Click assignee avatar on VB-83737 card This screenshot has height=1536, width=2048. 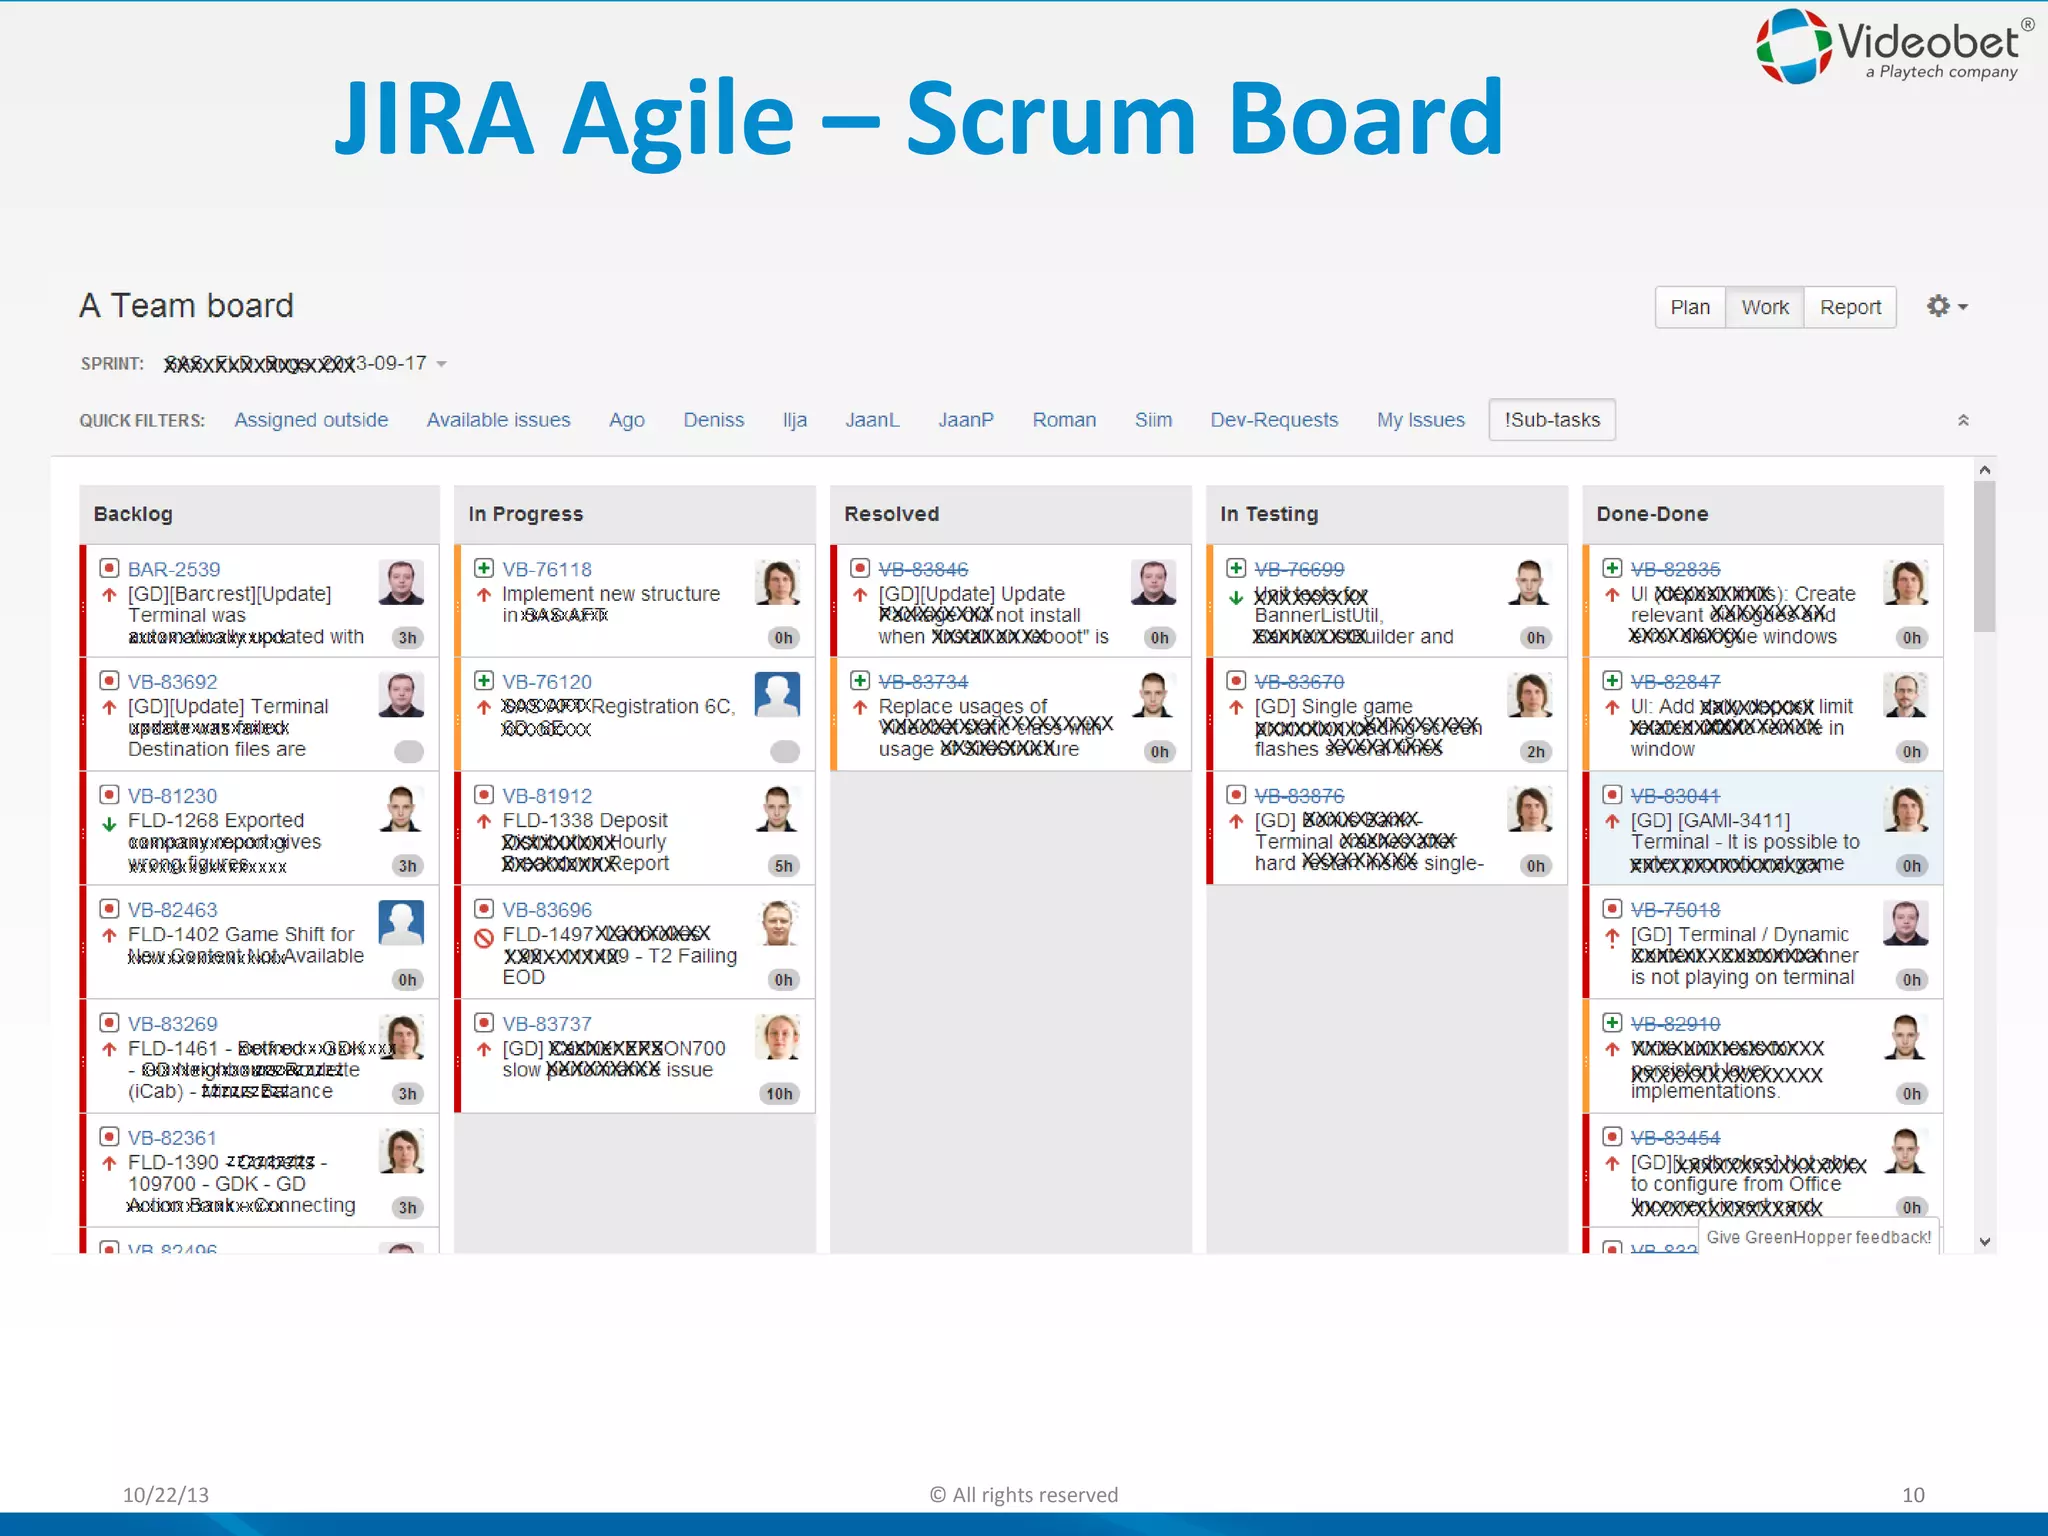point(777,1036)
